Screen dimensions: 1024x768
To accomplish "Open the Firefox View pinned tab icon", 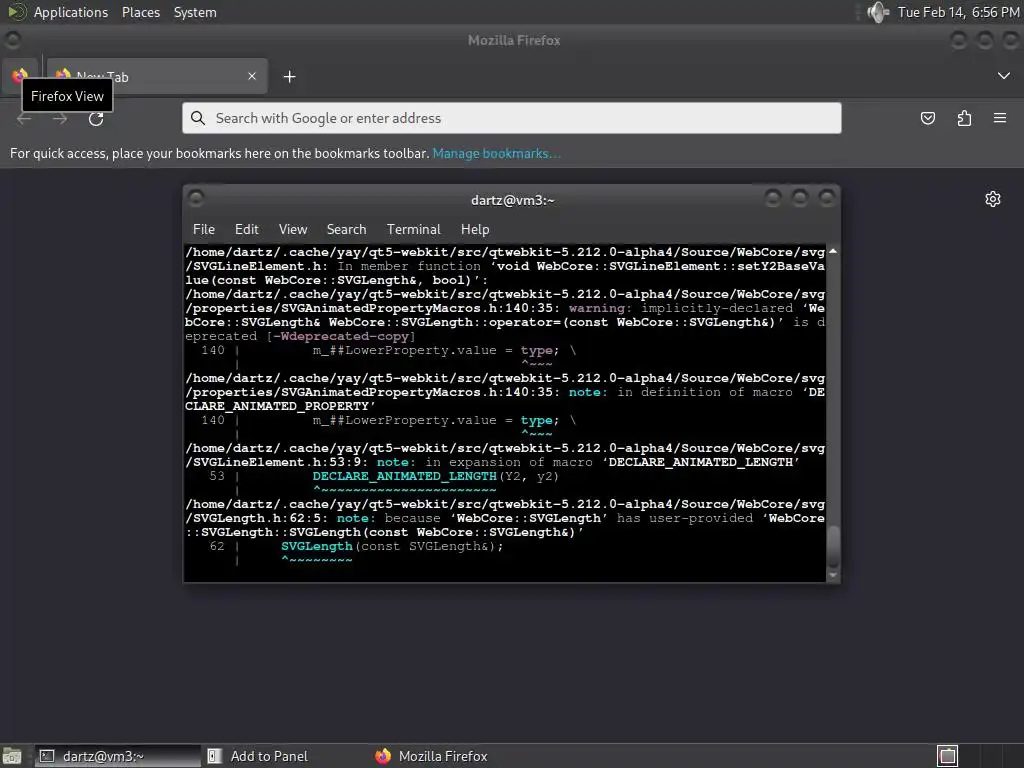I will click(x=20, y=76).
